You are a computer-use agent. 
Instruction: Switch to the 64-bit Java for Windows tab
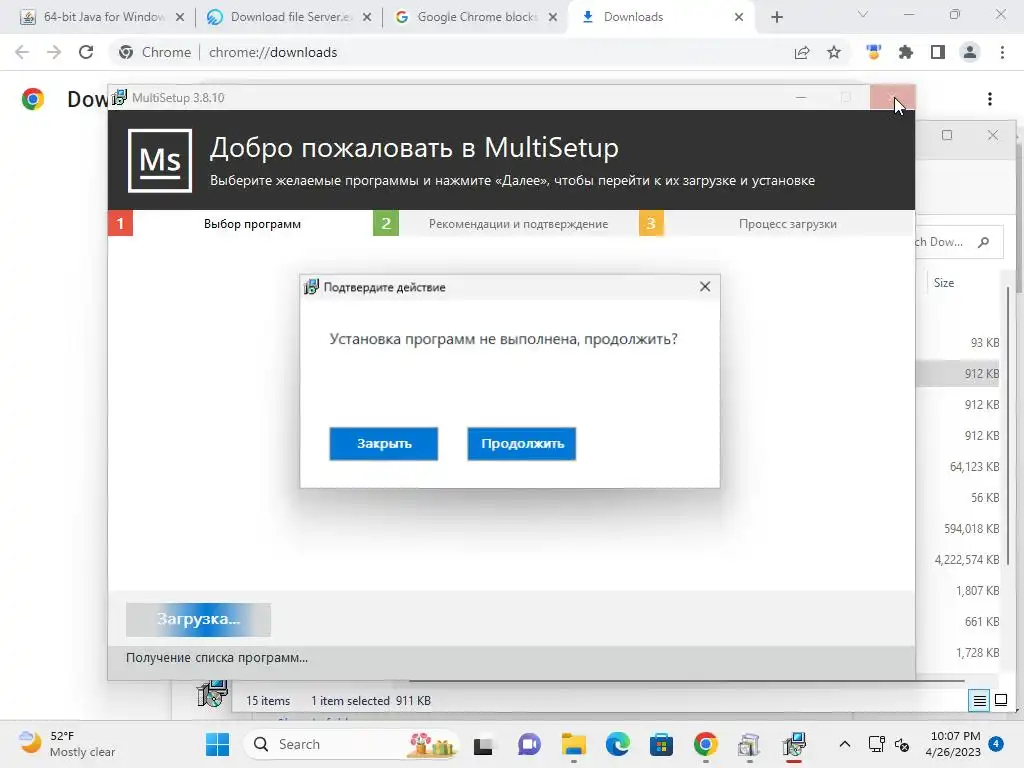click(x=103, y=17)
